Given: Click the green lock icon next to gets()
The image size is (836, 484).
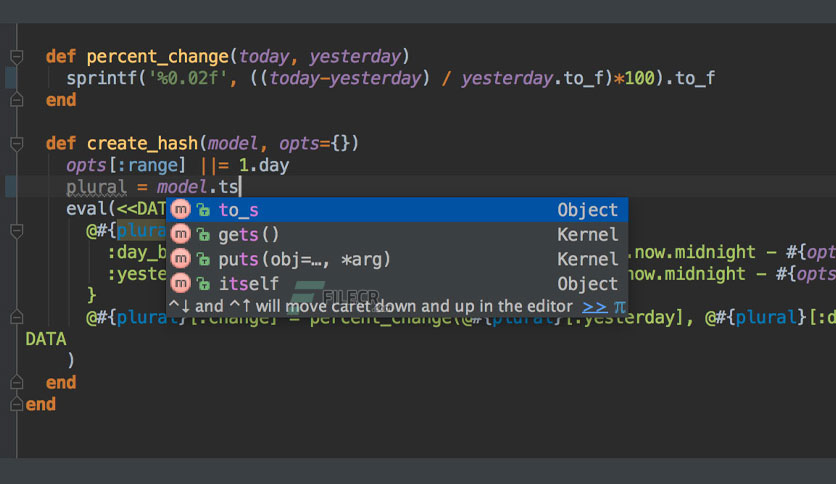Looking at the screenshot, I should [203, 235].
